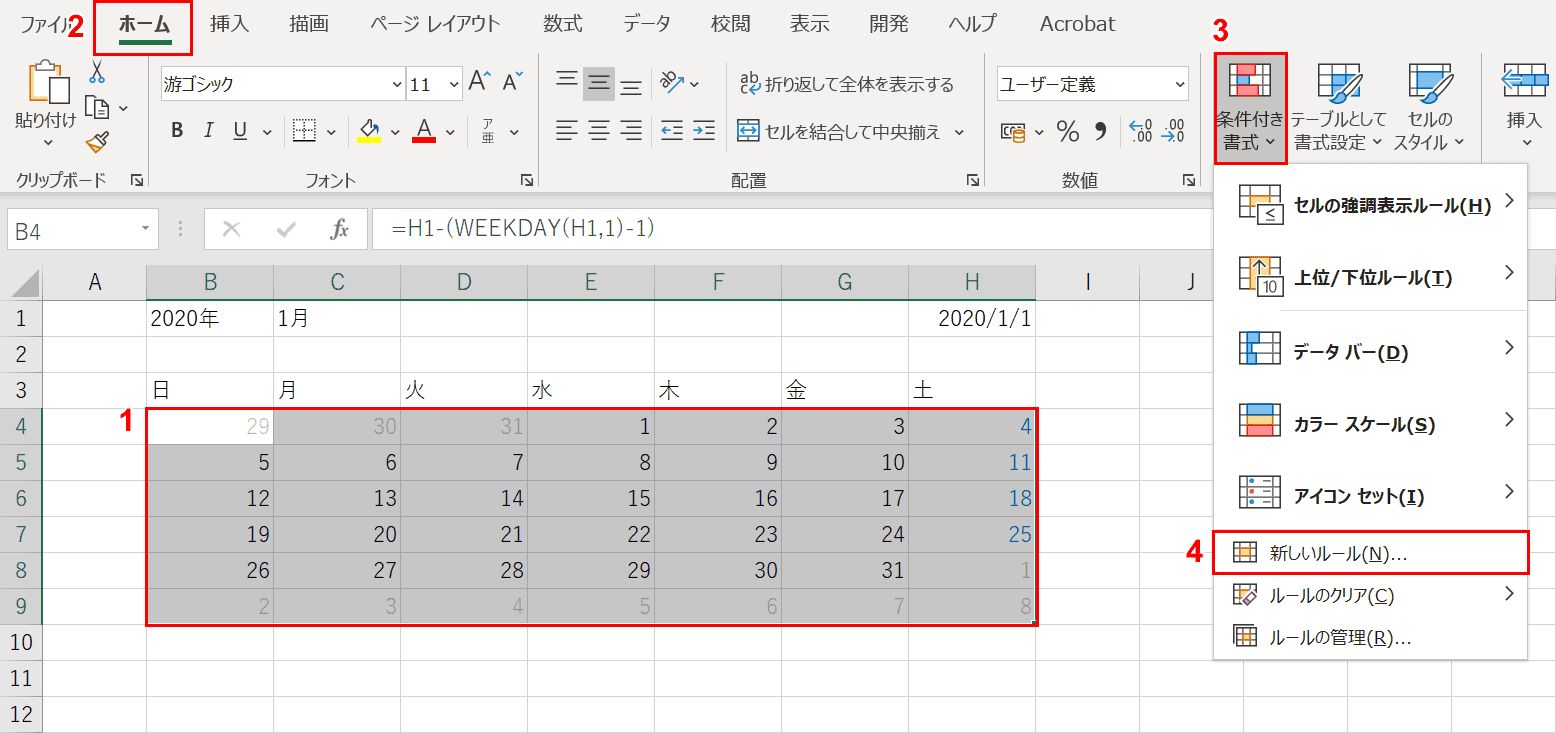Open the 挿入 ribbon tab
Viewport: 1556px width, 733px height.
click(230, 24)
